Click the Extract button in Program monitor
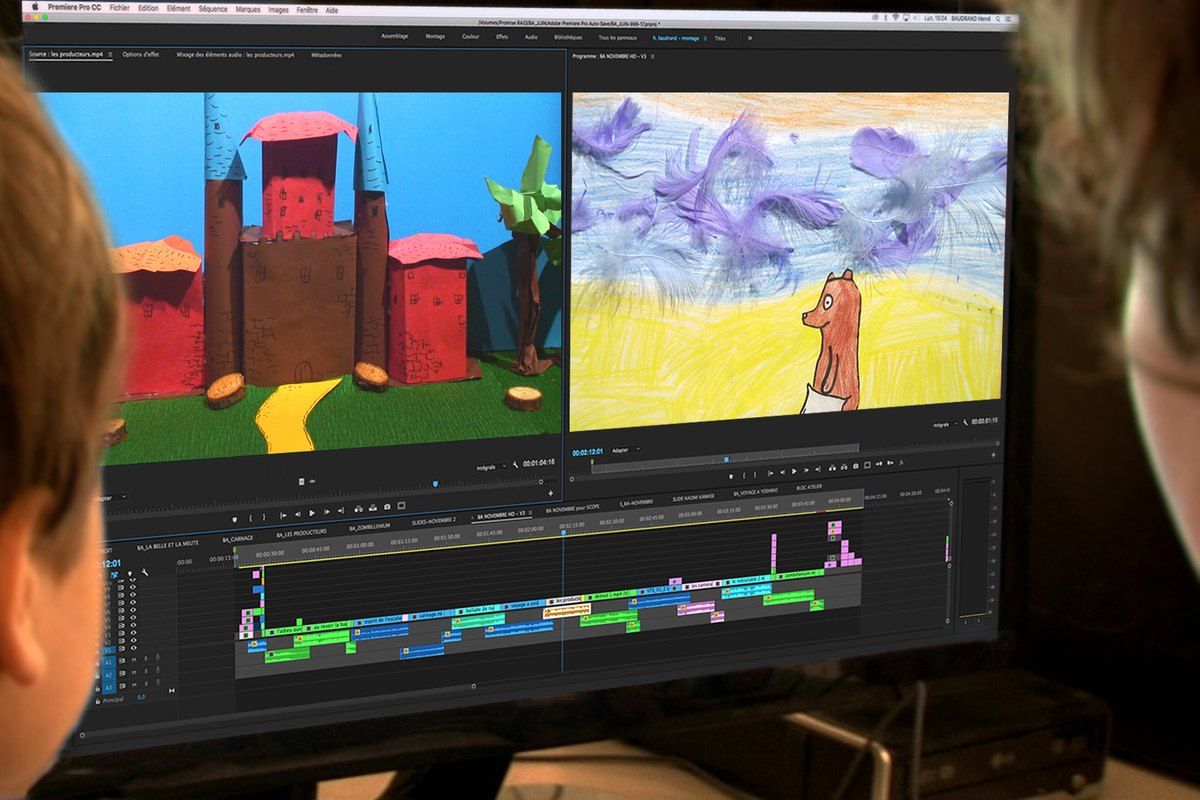 tap(844, 467)
